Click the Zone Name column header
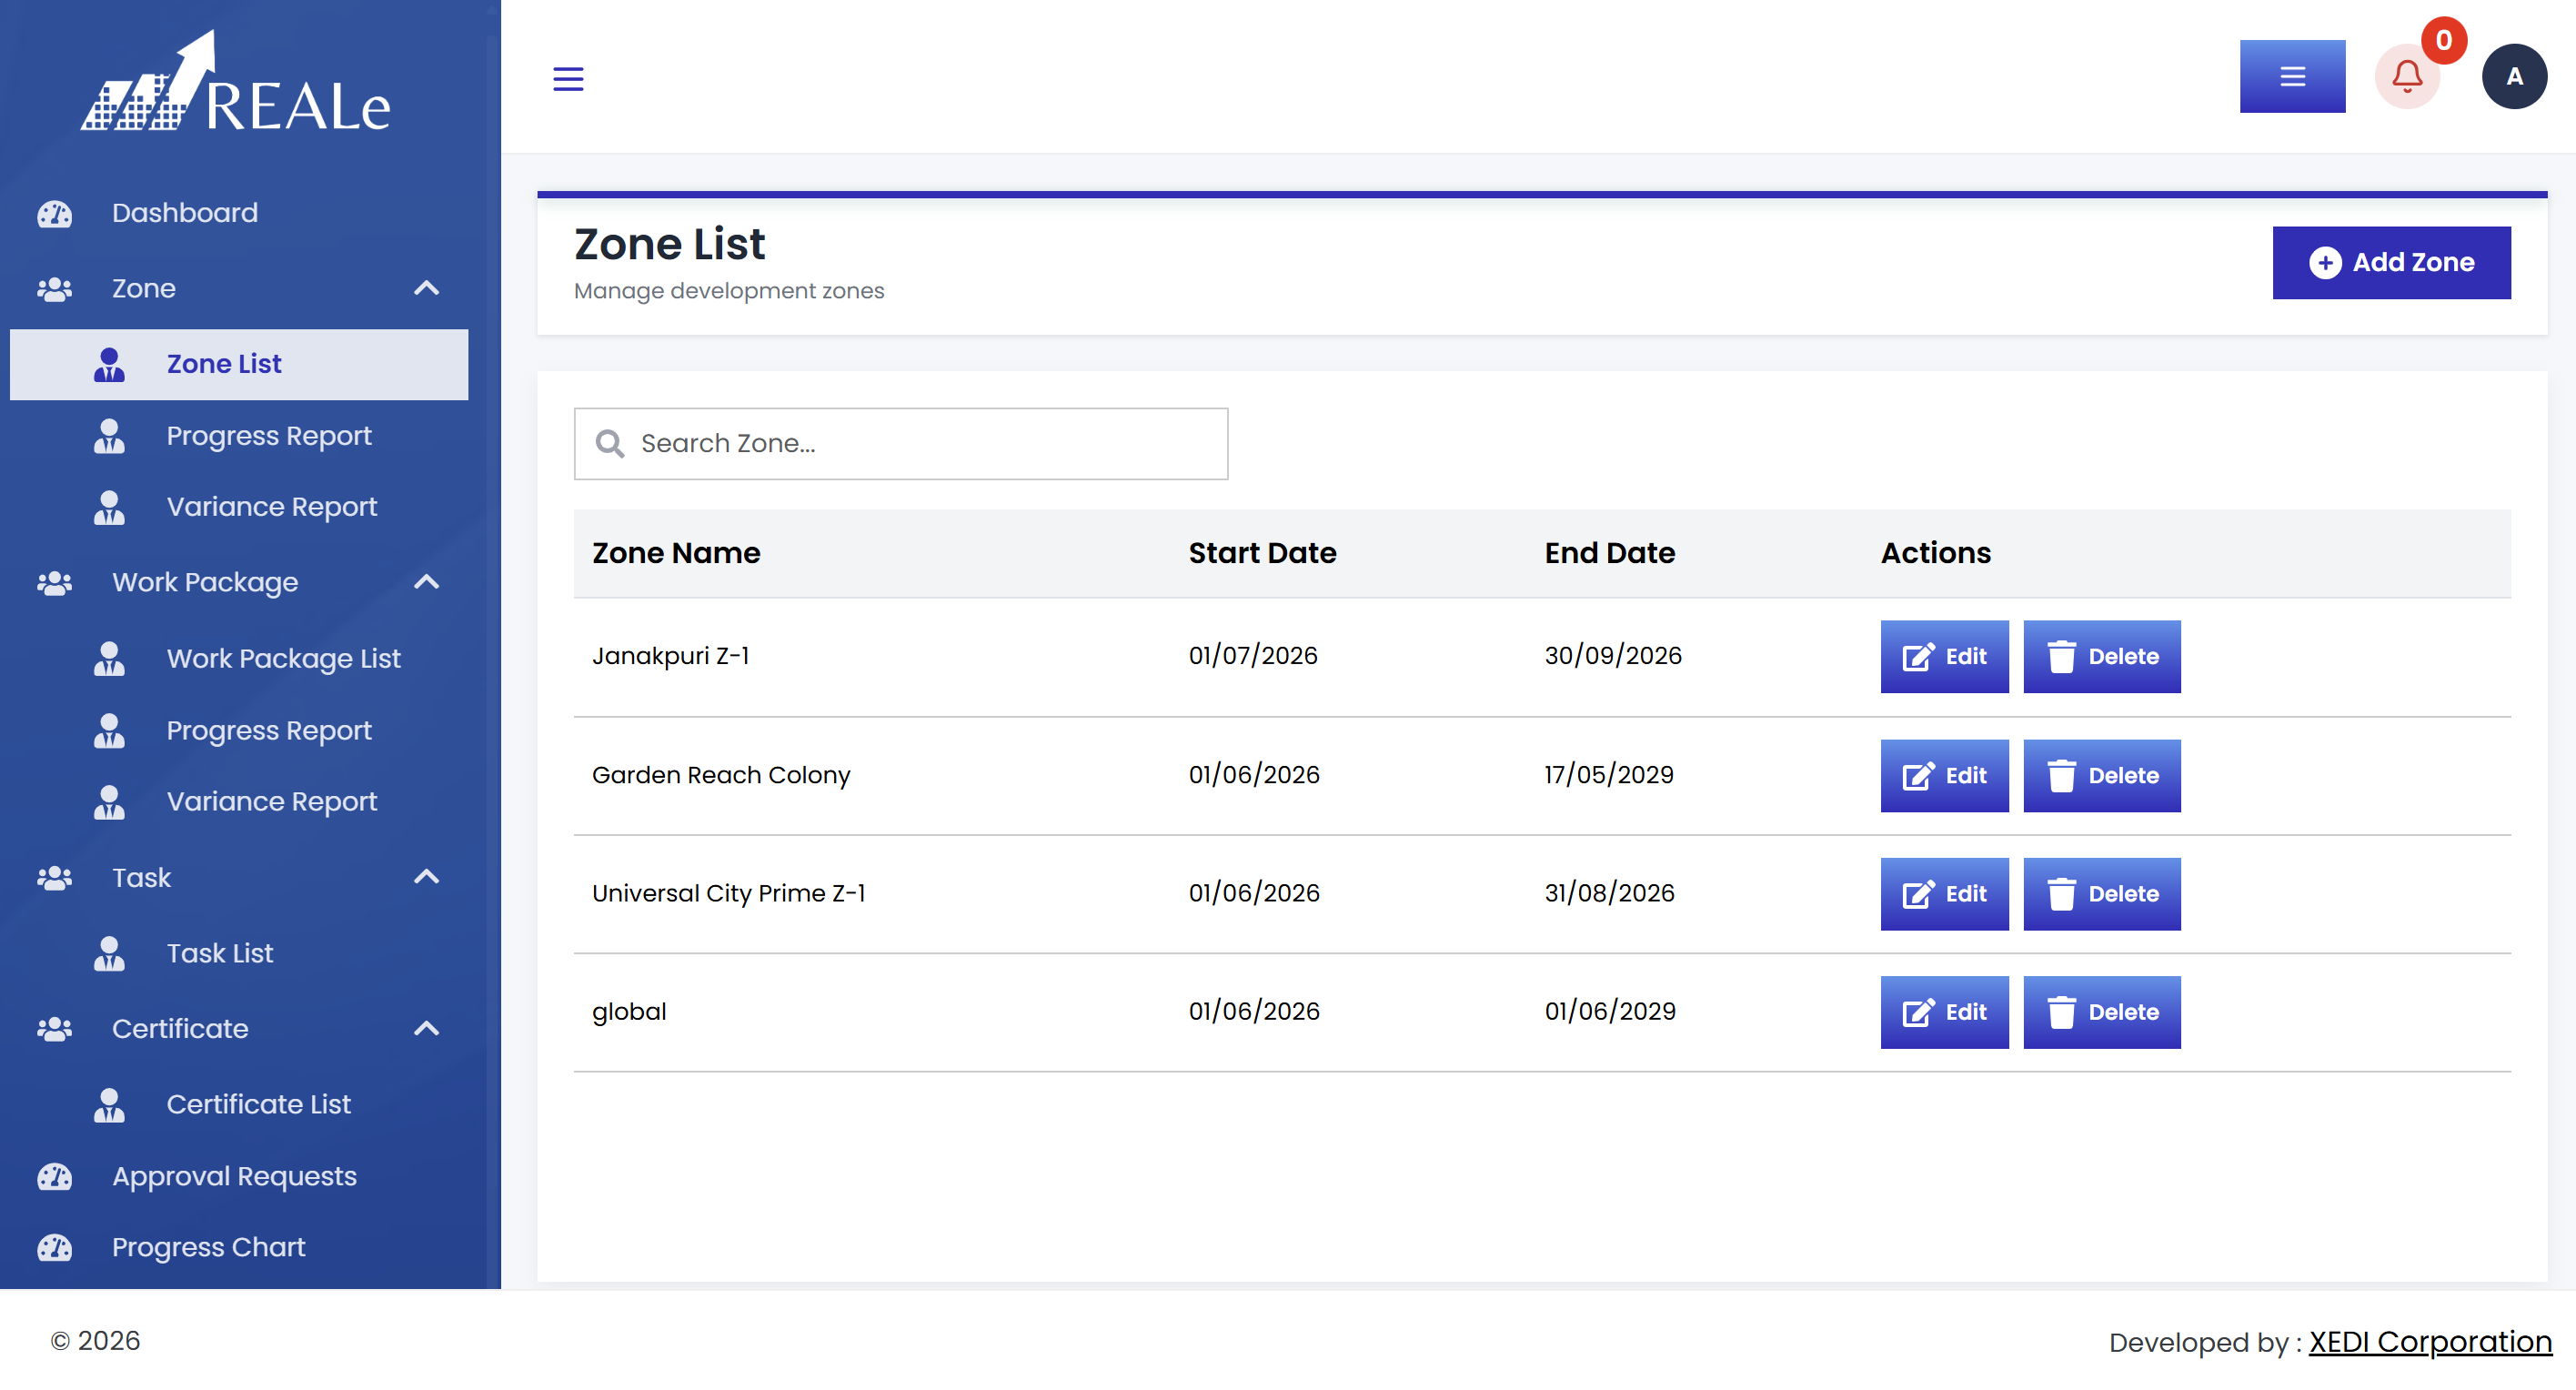Screen dimensions: 2576x1390 tap(676, 553)
